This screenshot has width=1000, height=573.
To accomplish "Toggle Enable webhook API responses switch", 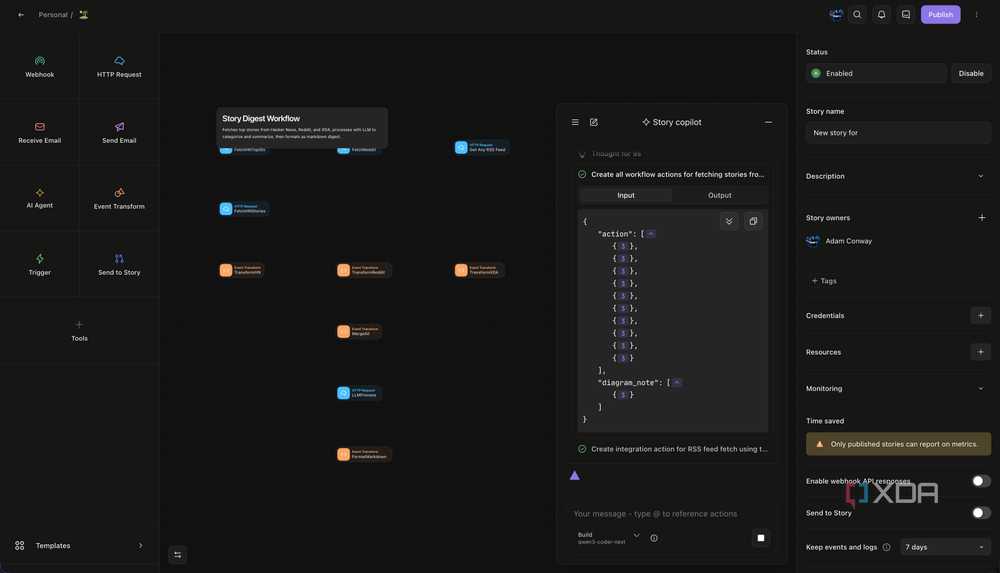I will point(981,480).
